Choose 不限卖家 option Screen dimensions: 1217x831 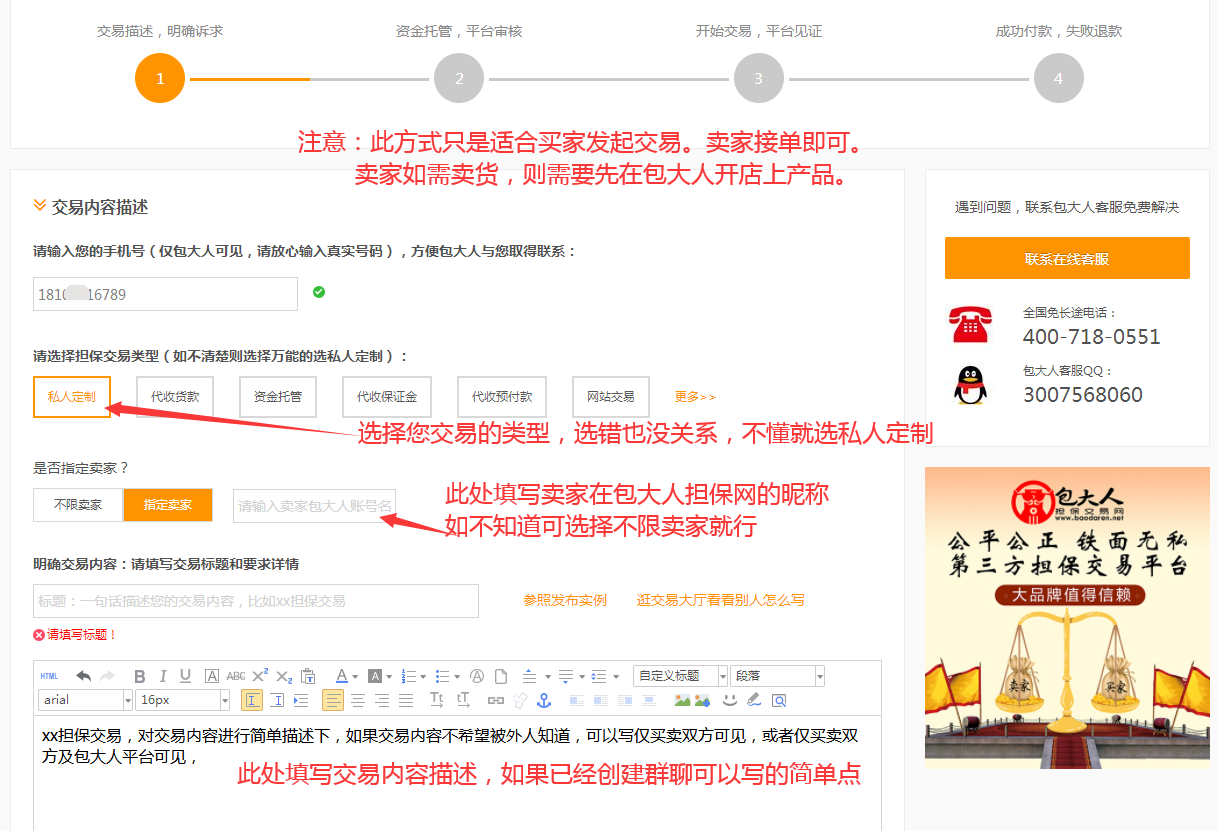click(x=77, y=505)
